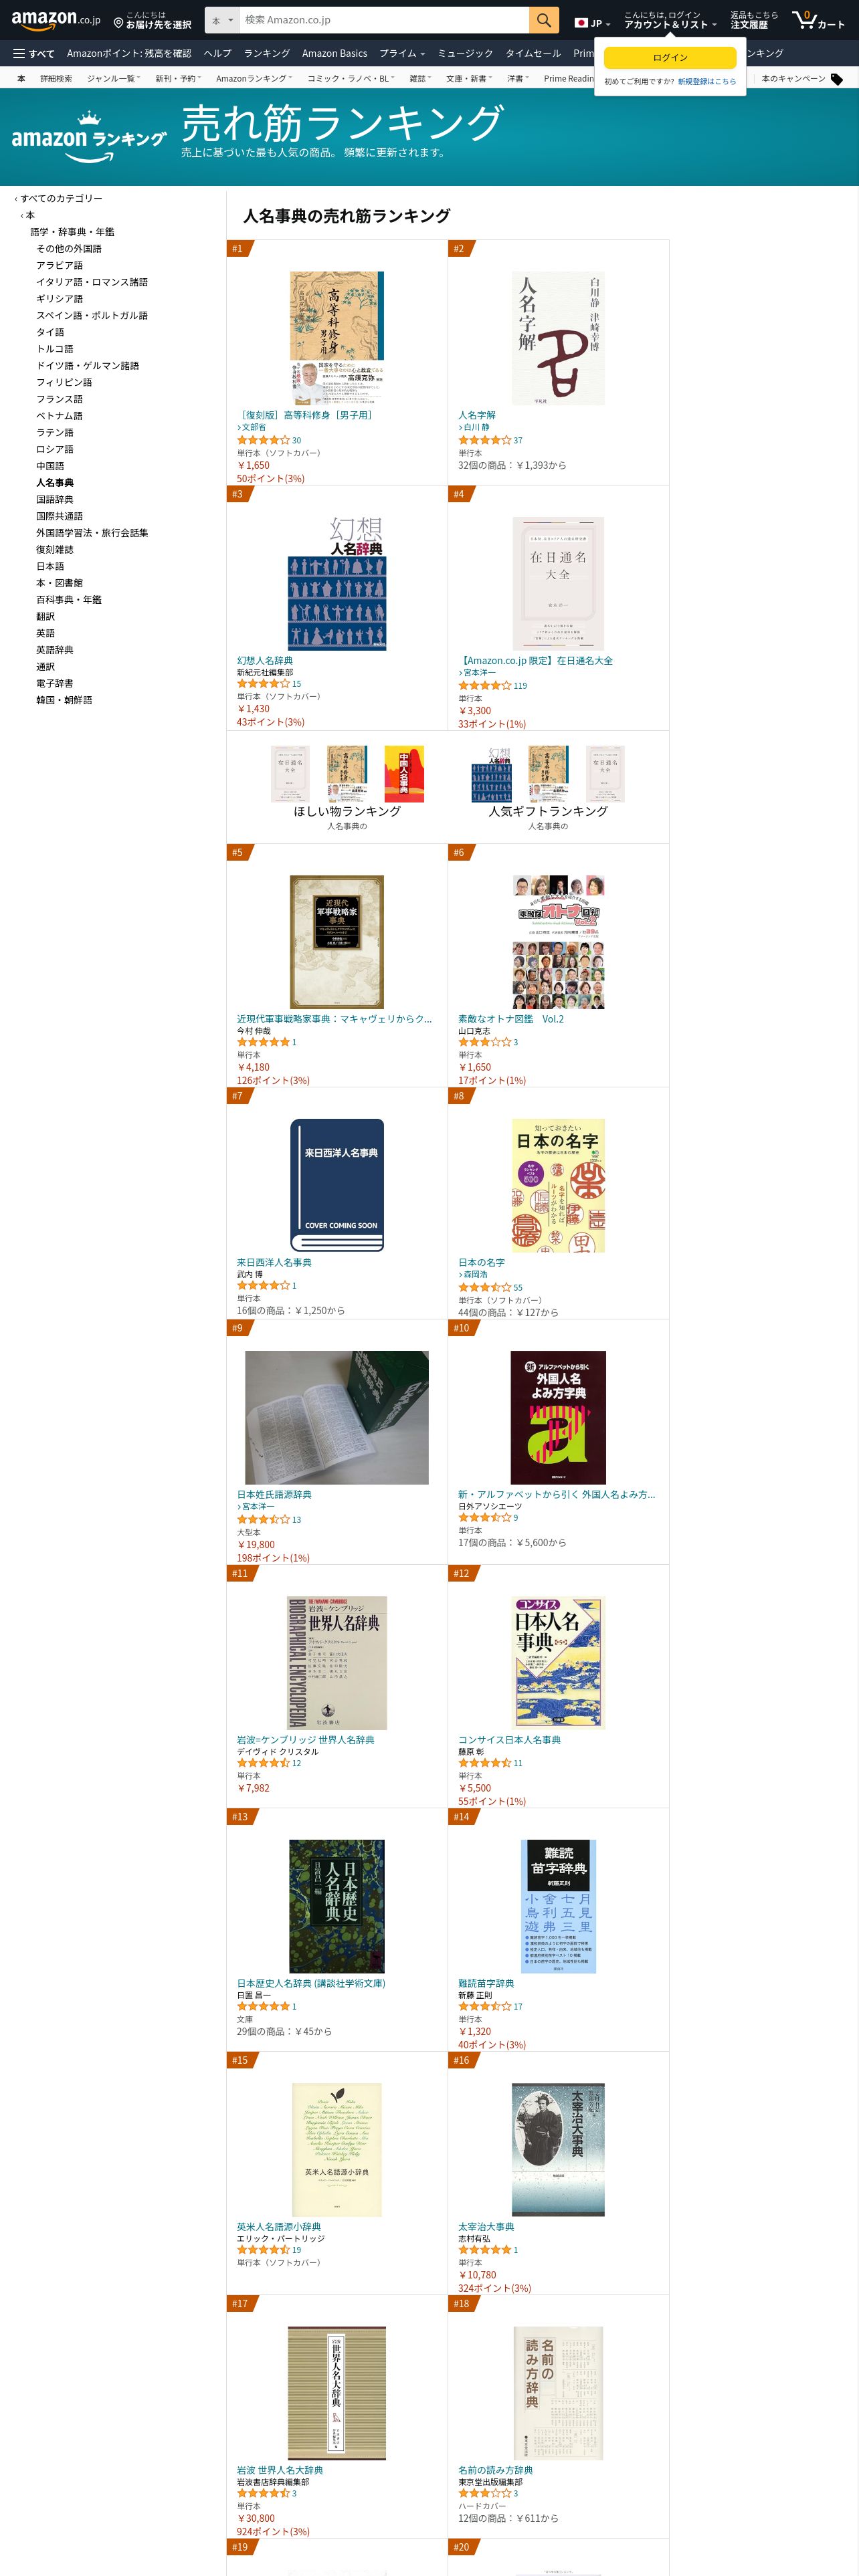
Task: Open the shopping cart icon
Action: click(x=818, y=19)
